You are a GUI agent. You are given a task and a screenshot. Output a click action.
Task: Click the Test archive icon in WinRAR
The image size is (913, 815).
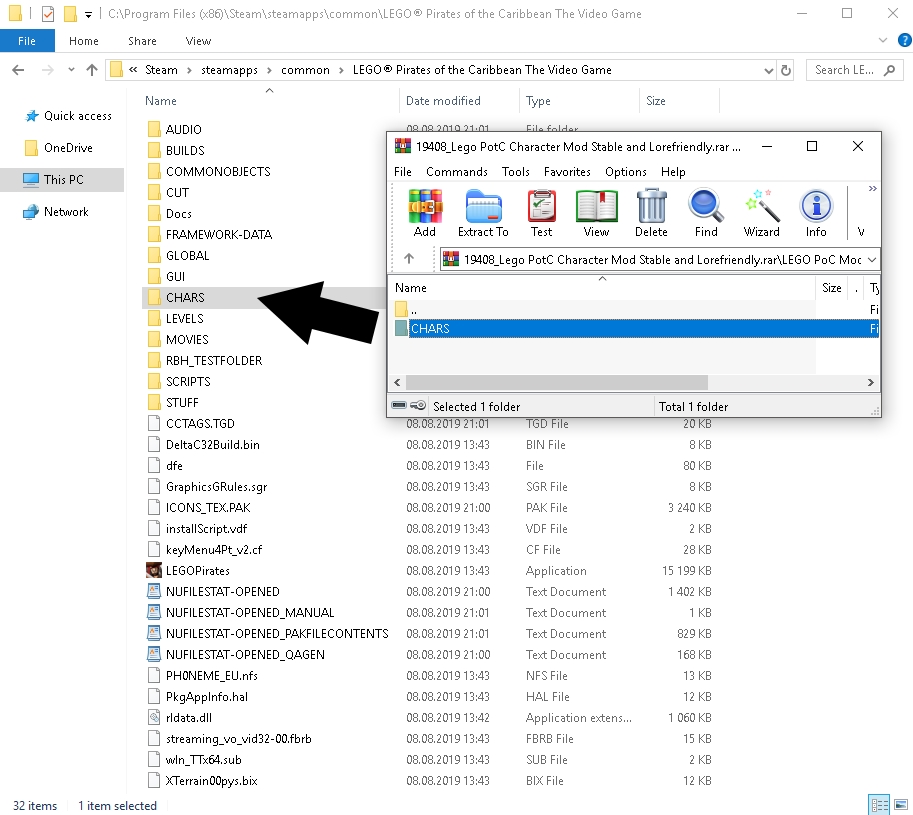click(542, 213)
